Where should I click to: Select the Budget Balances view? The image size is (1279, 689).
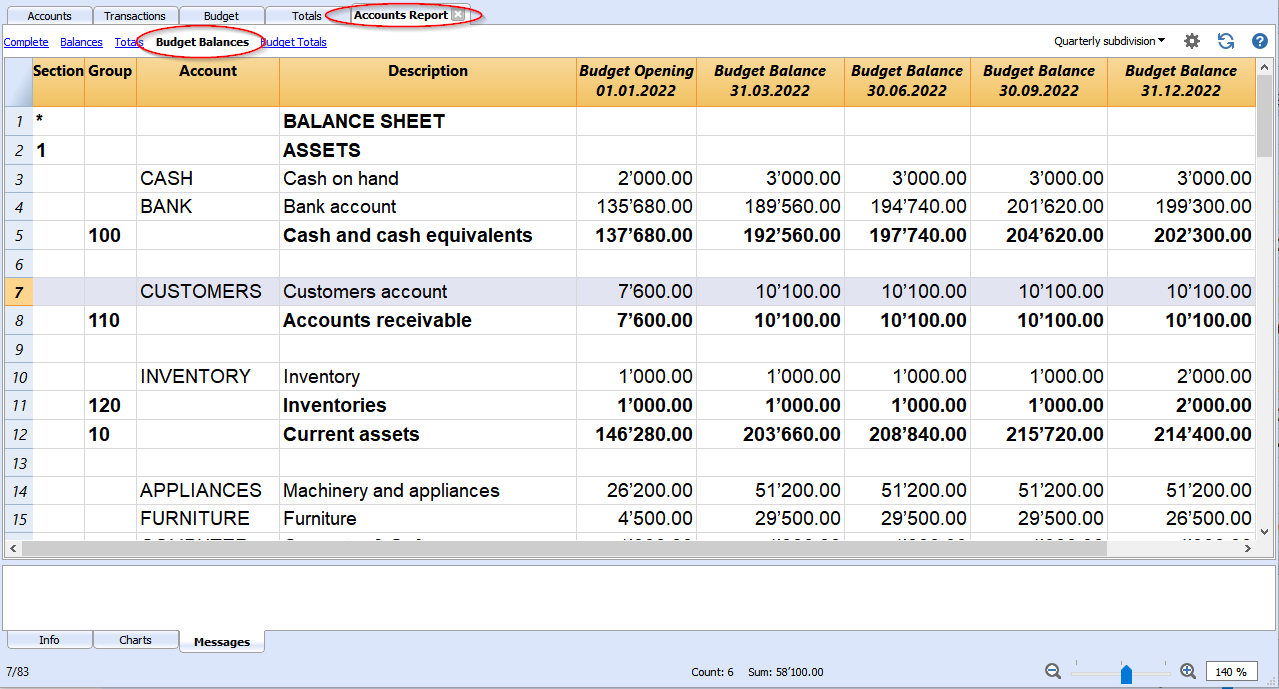[x=202, y=42]
